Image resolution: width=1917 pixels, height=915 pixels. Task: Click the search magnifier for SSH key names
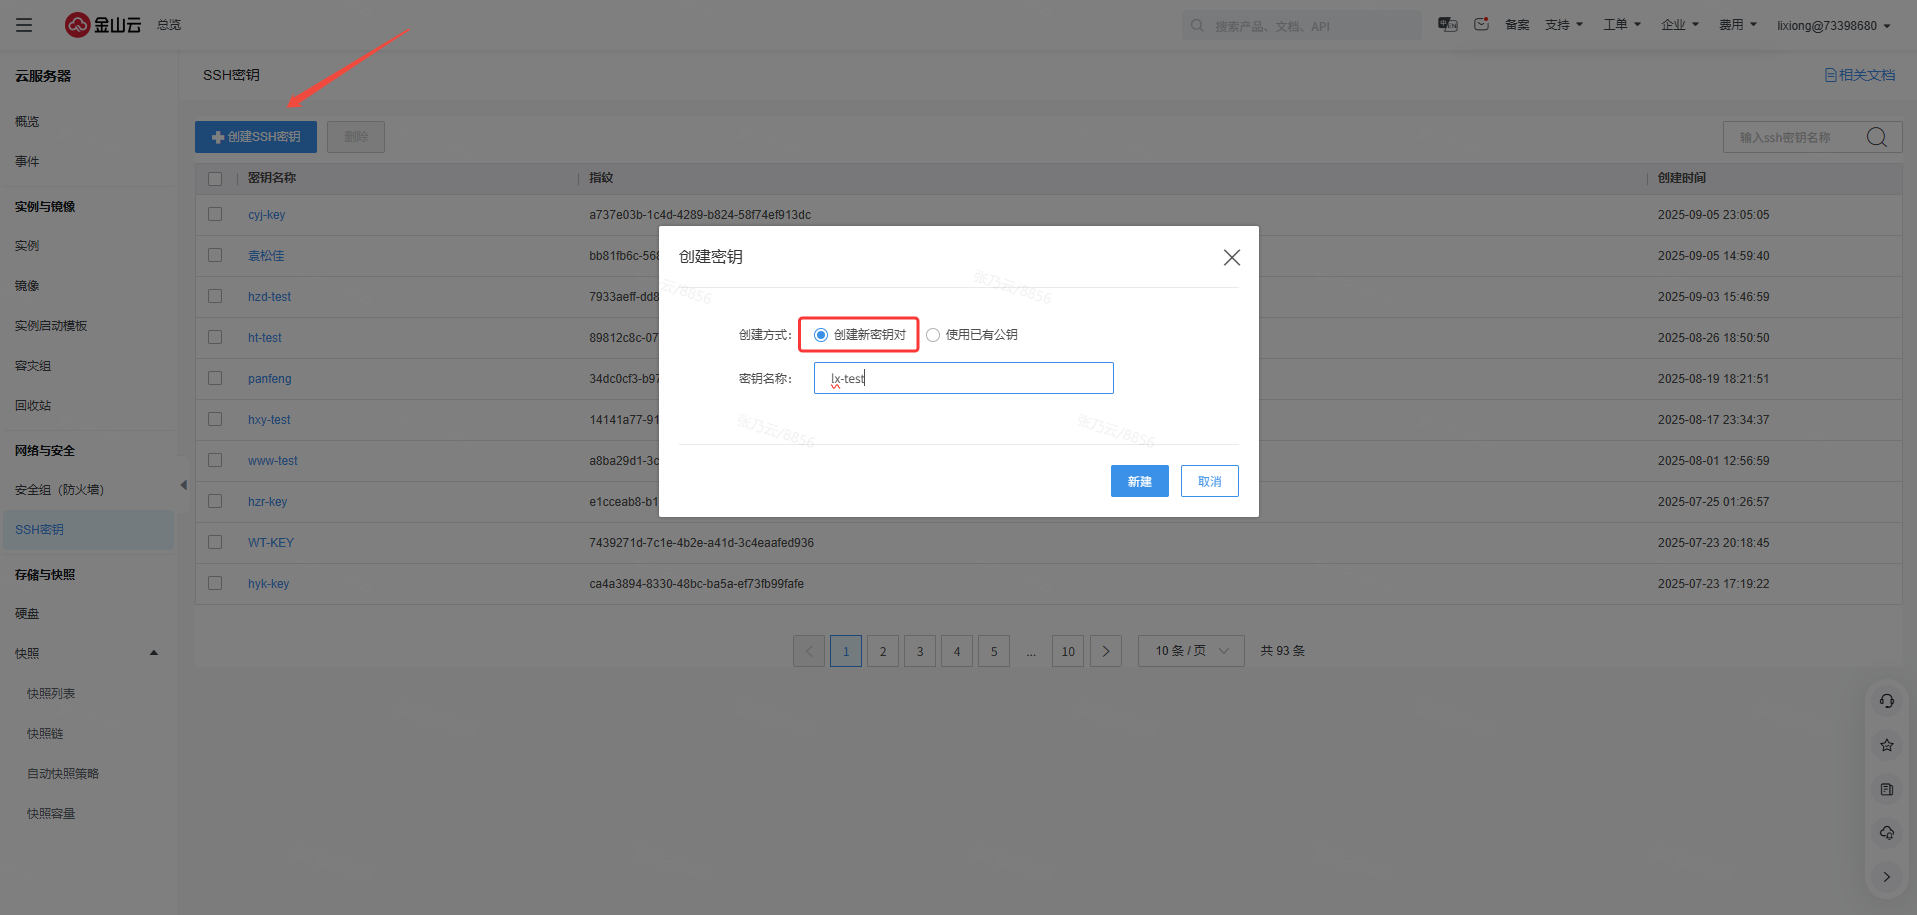1877,137
